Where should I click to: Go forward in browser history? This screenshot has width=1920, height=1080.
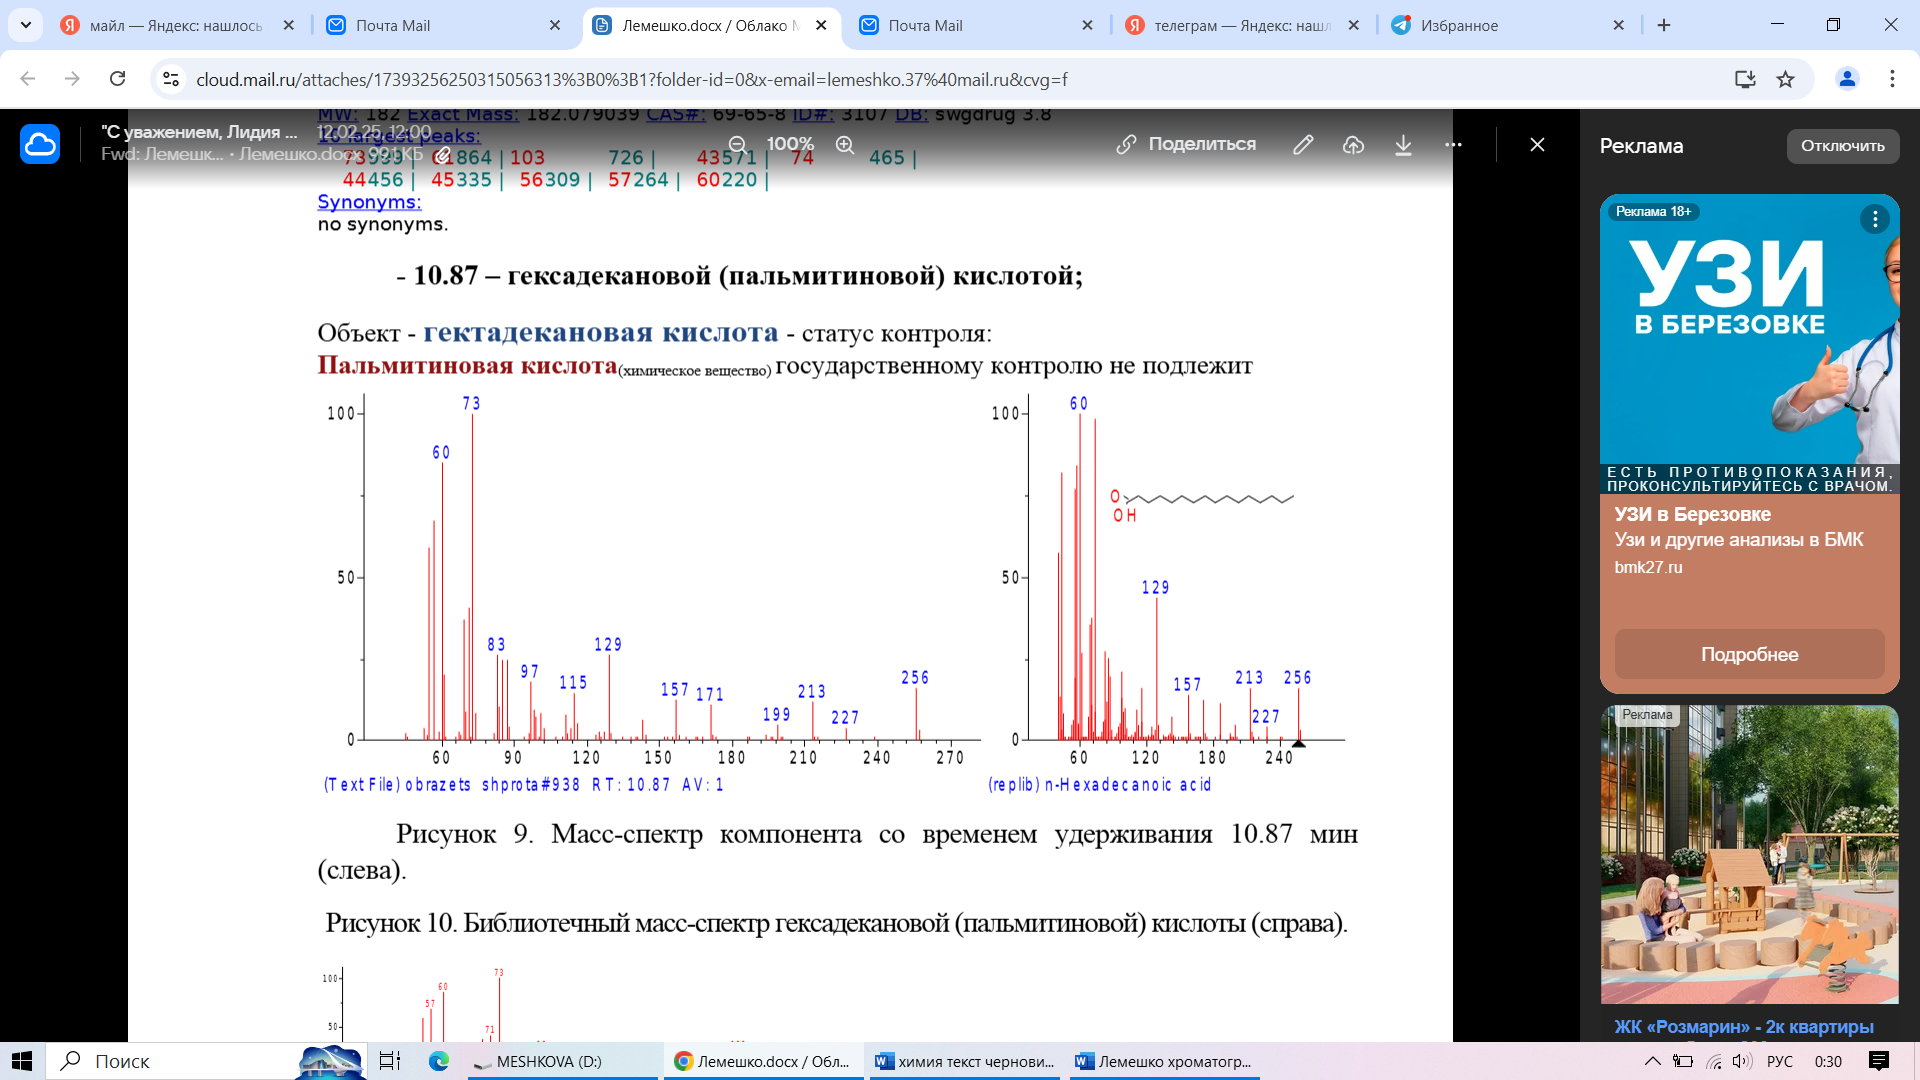click(72, 79)
